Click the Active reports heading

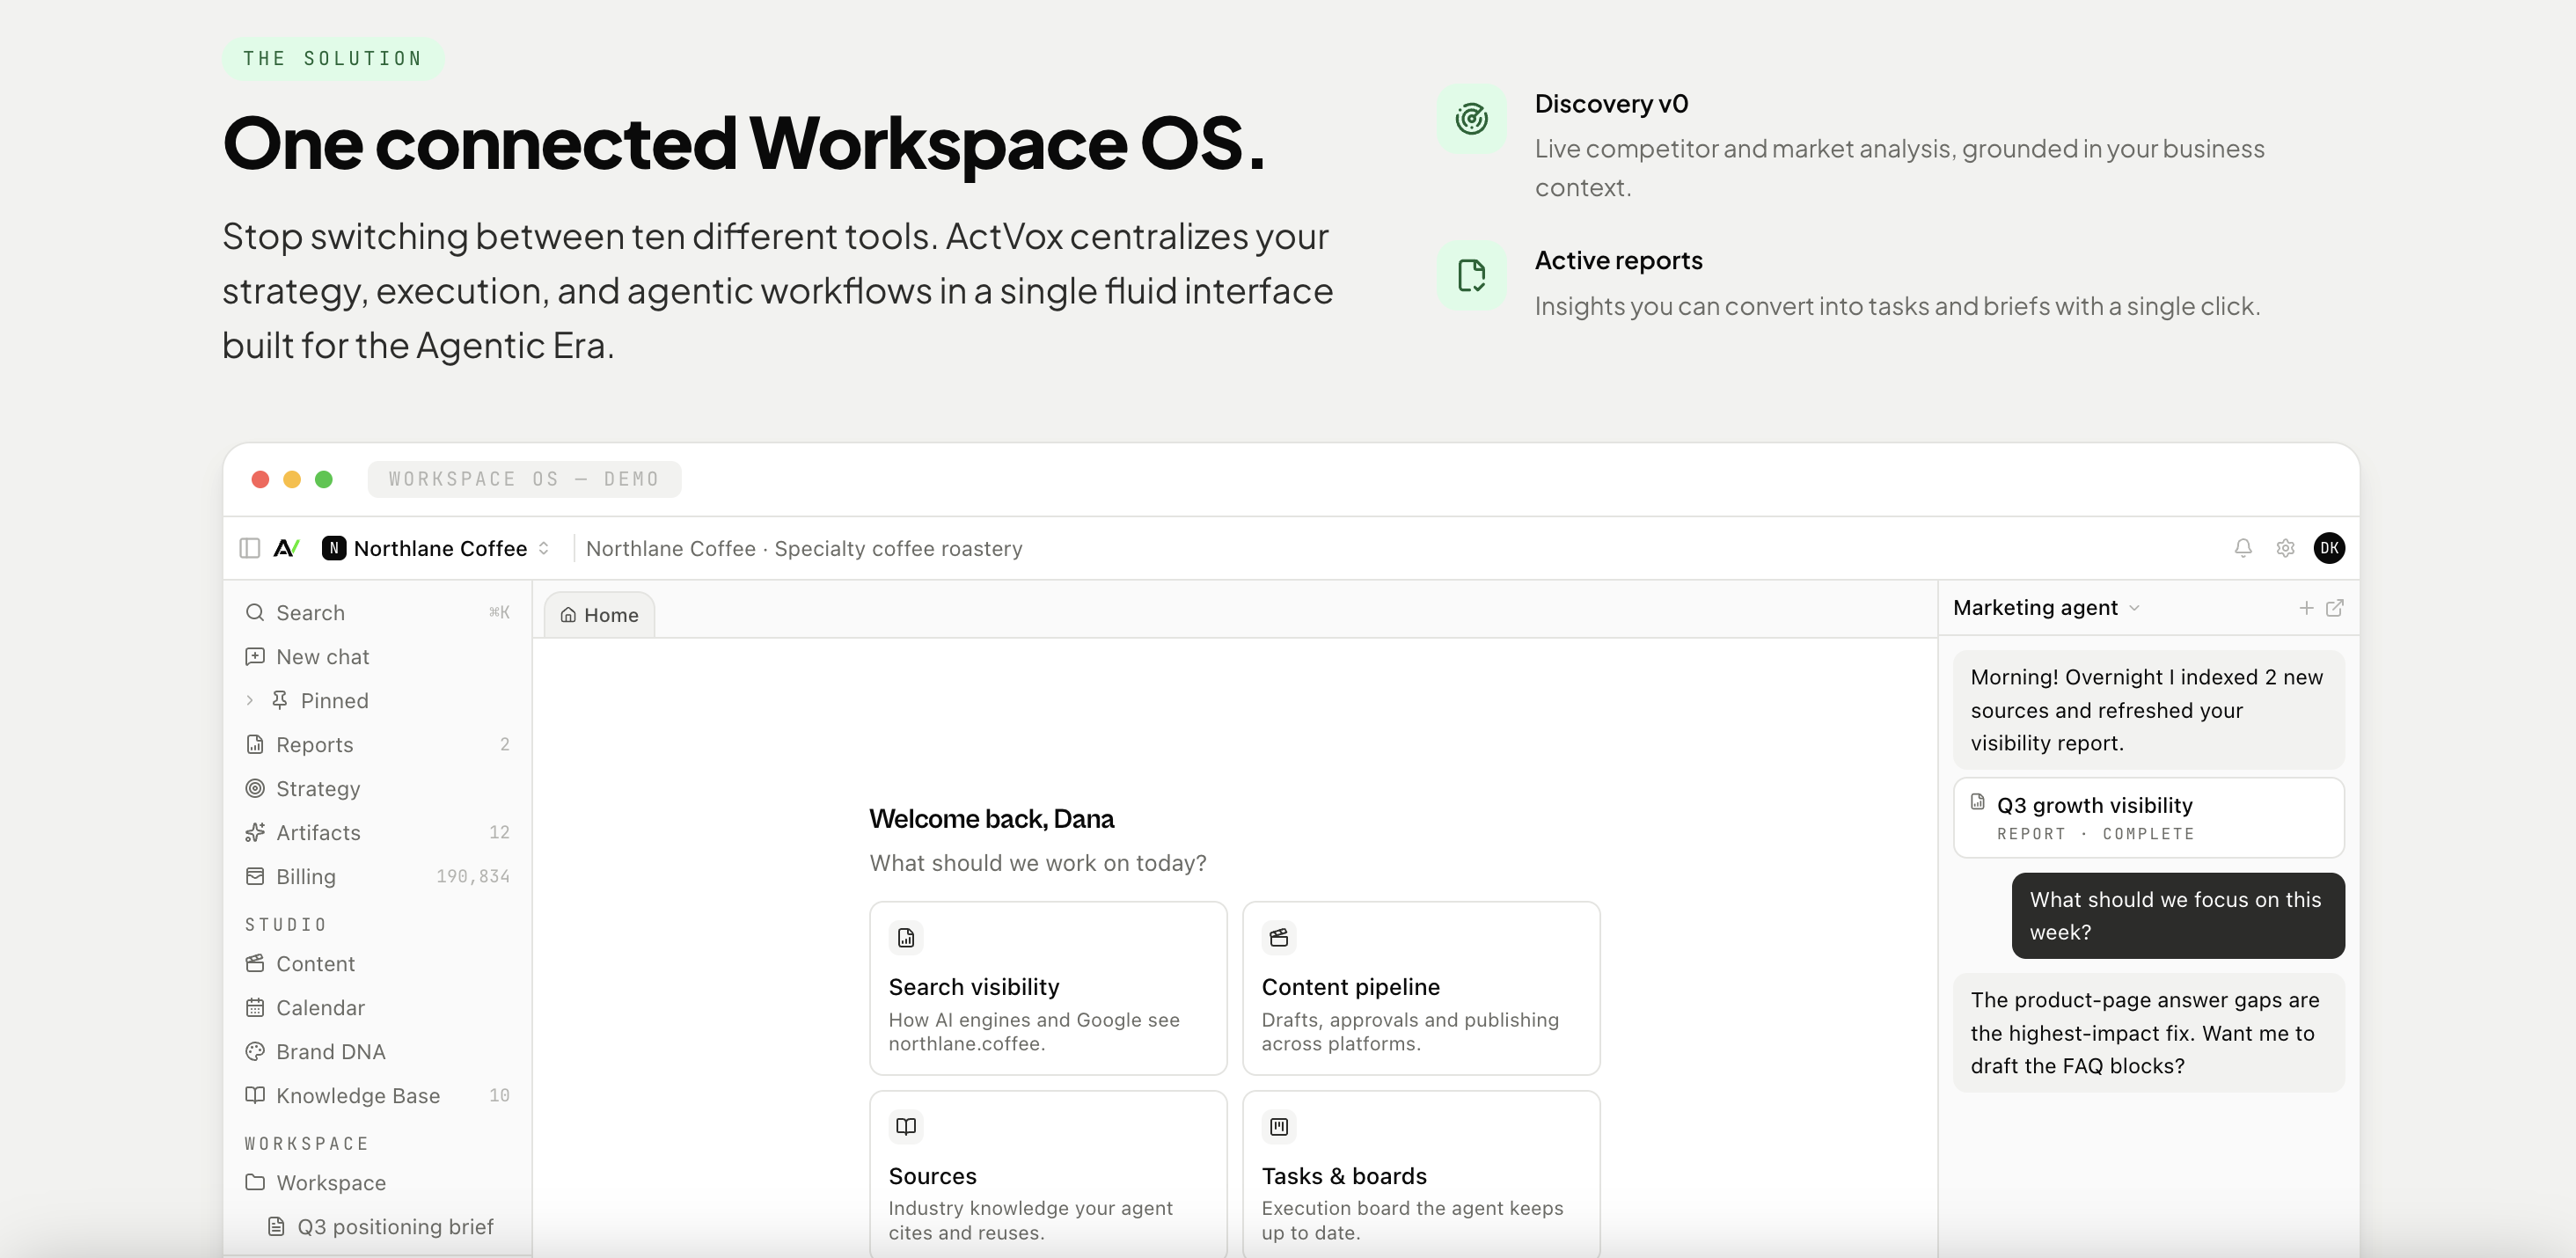point(1618,260)
